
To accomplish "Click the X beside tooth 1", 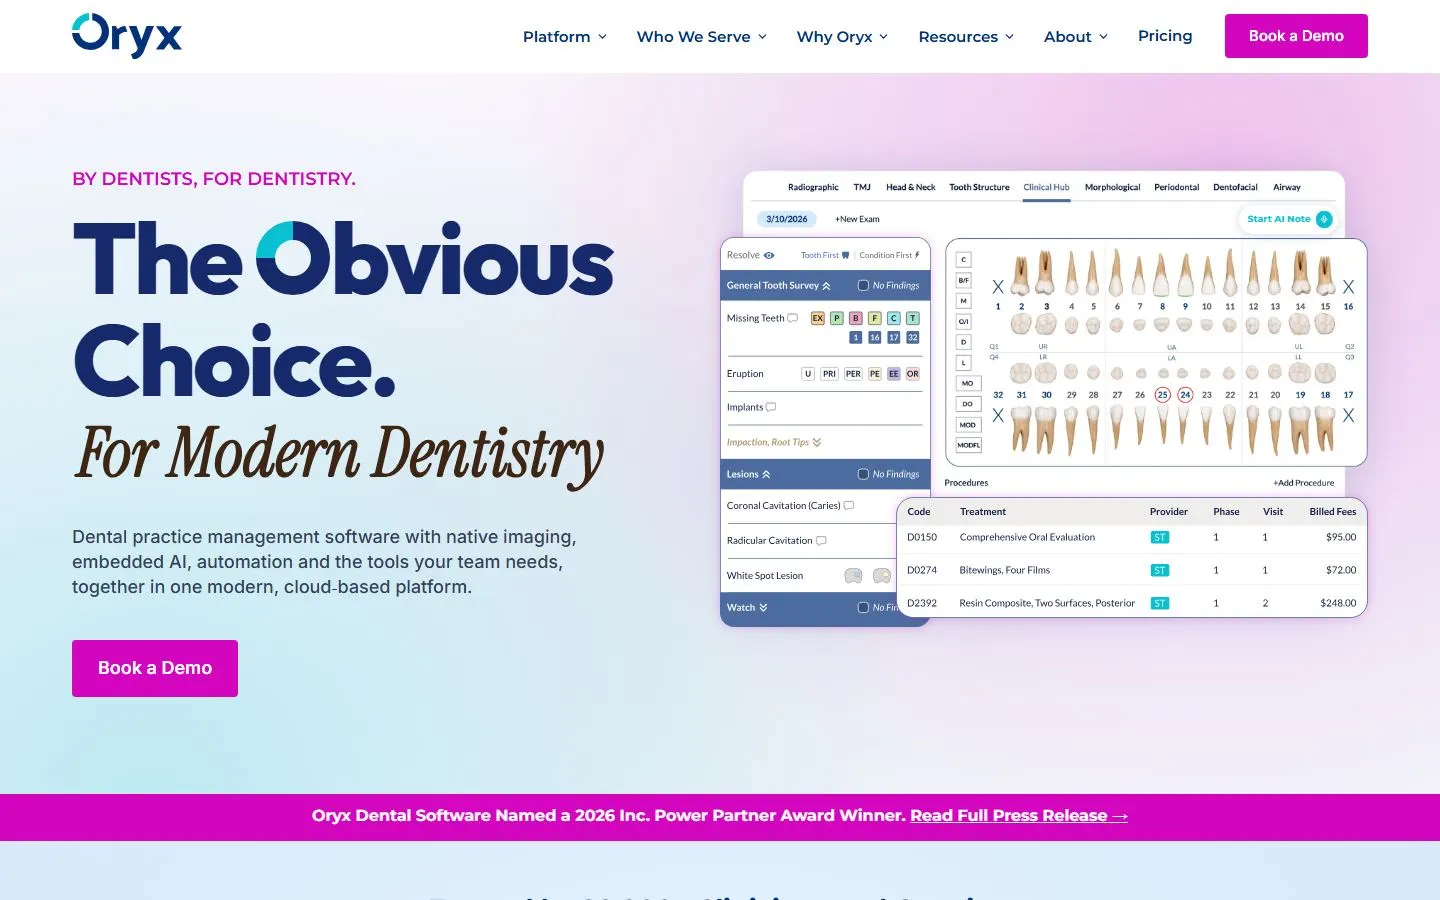I will 998,287.
